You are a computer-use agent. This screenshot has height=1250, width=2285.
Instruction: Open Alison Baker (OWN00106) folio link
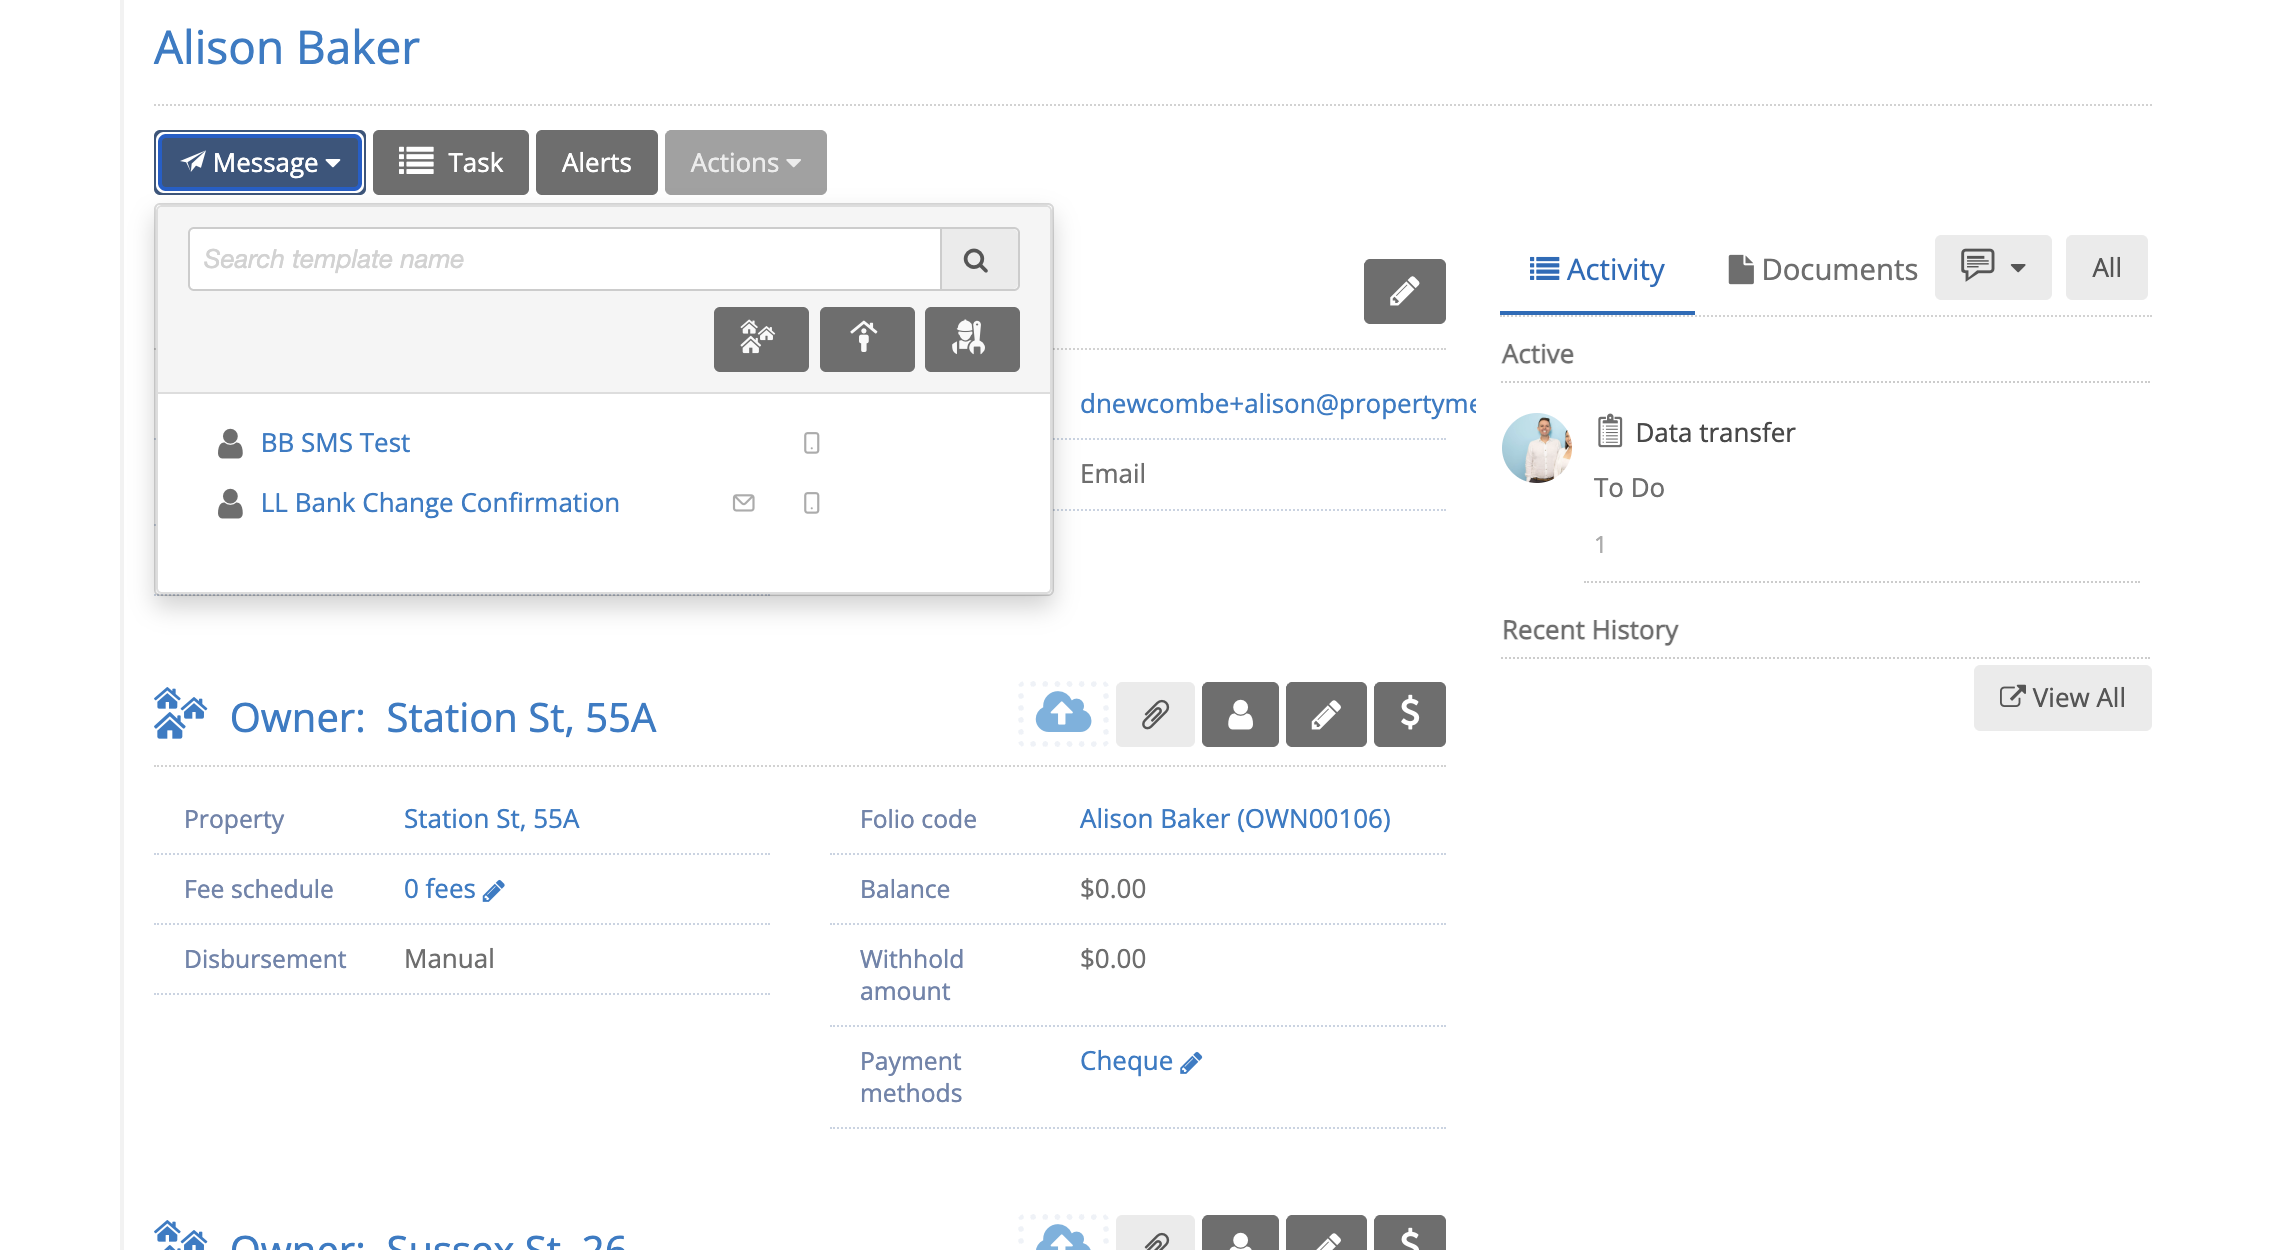coord(1235,819)
